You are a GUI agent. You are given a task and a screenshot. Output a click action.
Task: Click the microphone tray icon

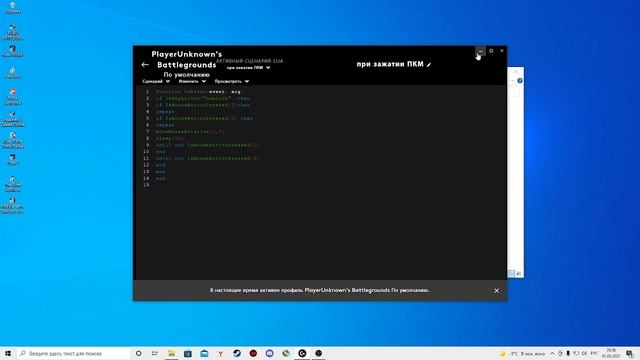point(568,353)
